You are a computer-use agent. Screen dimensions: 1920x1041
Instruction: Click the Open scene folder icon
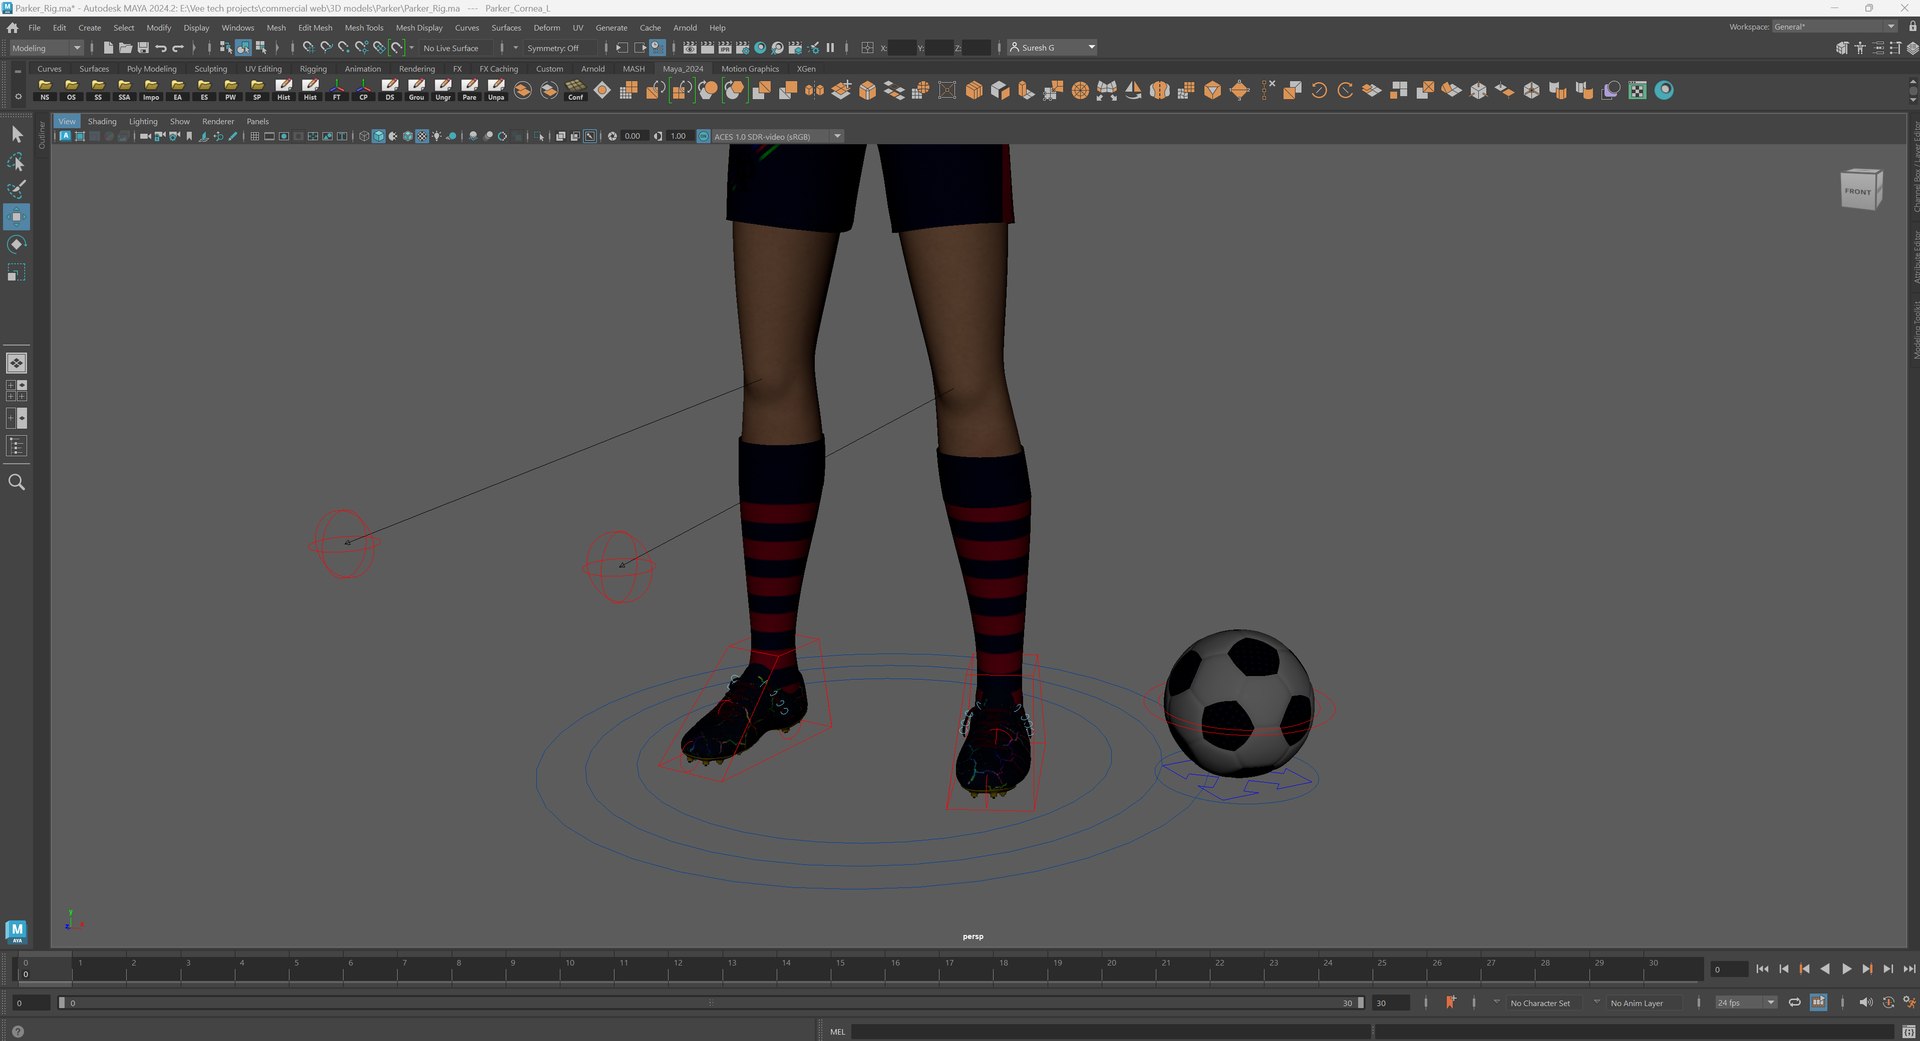coord(125,48)
